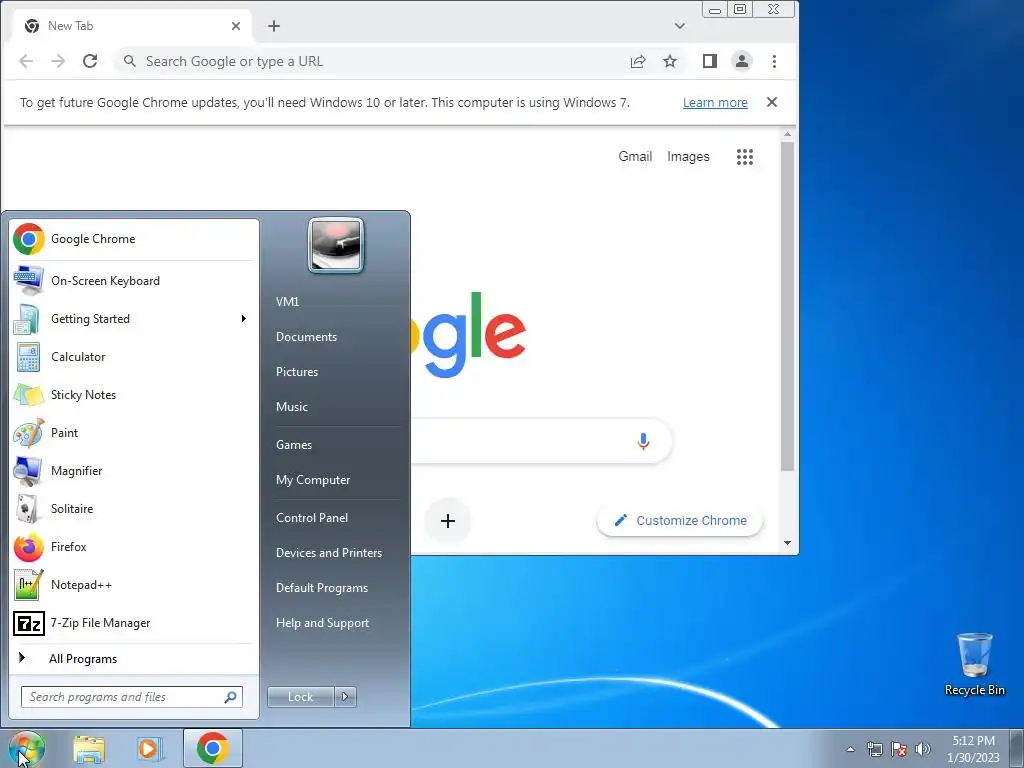This screenshot has height=768, width=1024.
Task: Click Chrome taskbar button
Action: [213, 748]
